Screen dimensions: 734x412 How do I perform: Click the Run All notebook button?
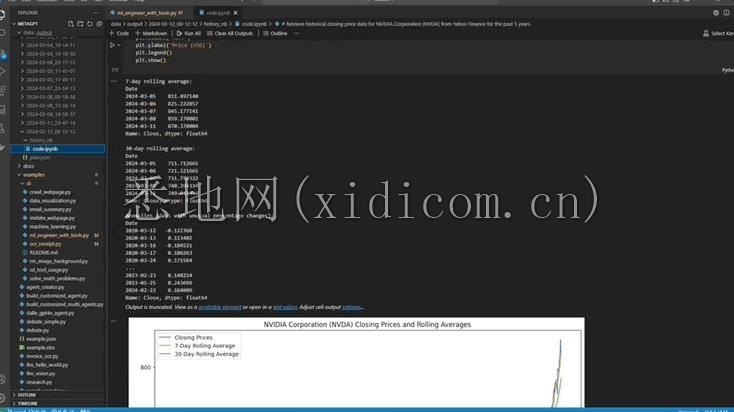point(185,33)
